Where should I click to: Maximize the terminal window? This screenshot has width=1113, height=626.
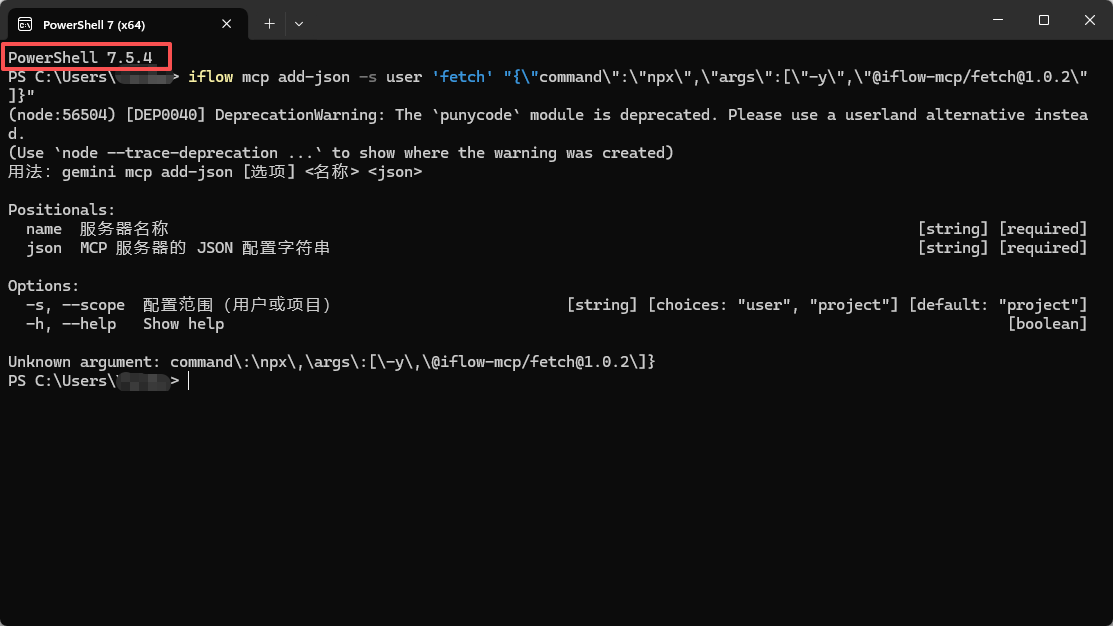pos(1043,20)
